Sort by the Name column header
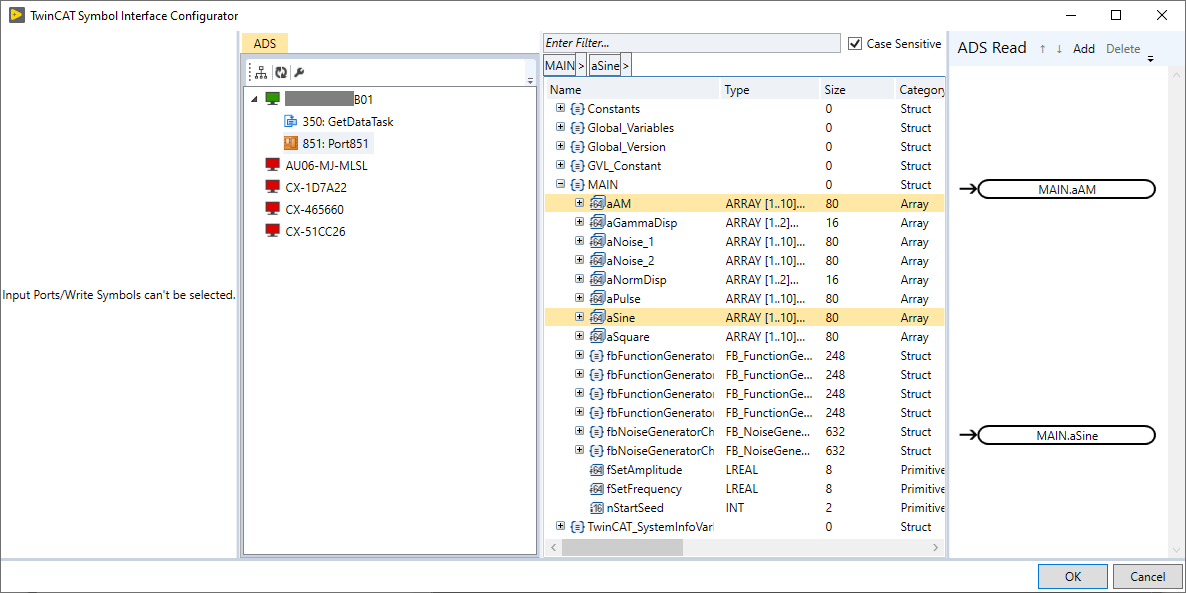Image resolution: width=1186 pixels, height=593 pixels. click(x=633, y=90)
